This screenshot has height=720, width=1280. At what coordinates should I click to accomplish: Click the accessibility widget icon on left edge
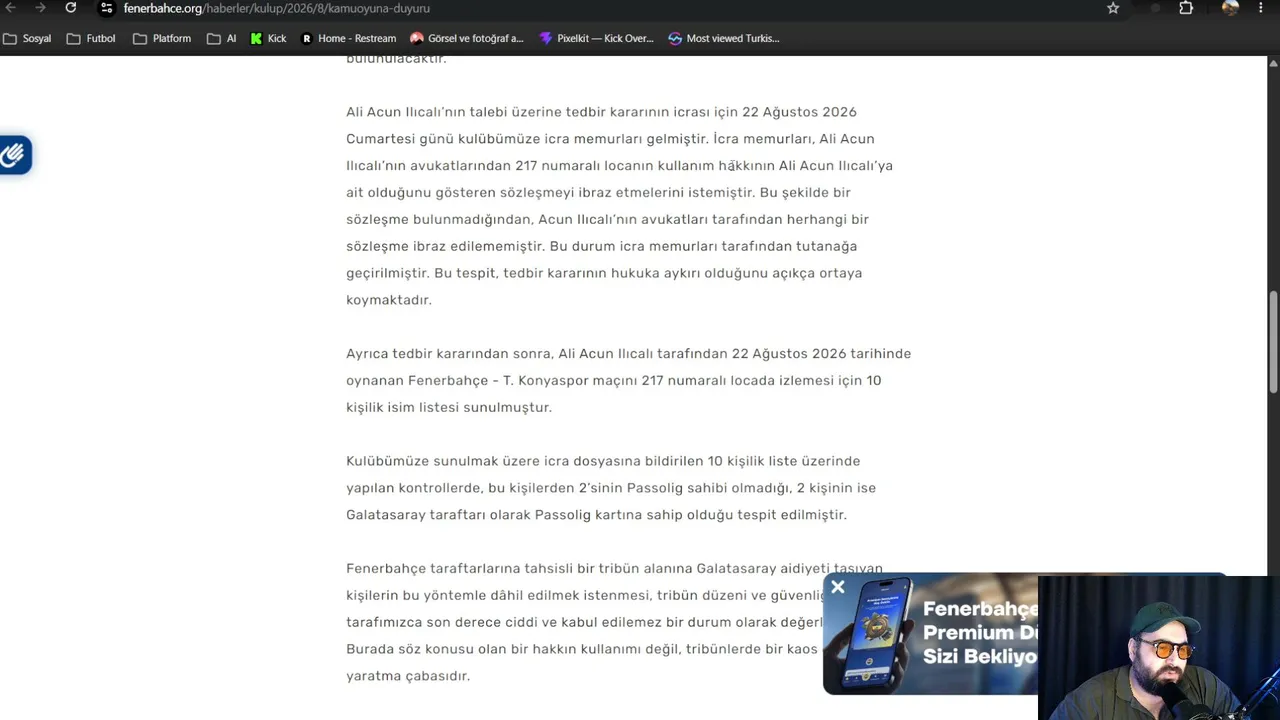(x=14, y=155)
